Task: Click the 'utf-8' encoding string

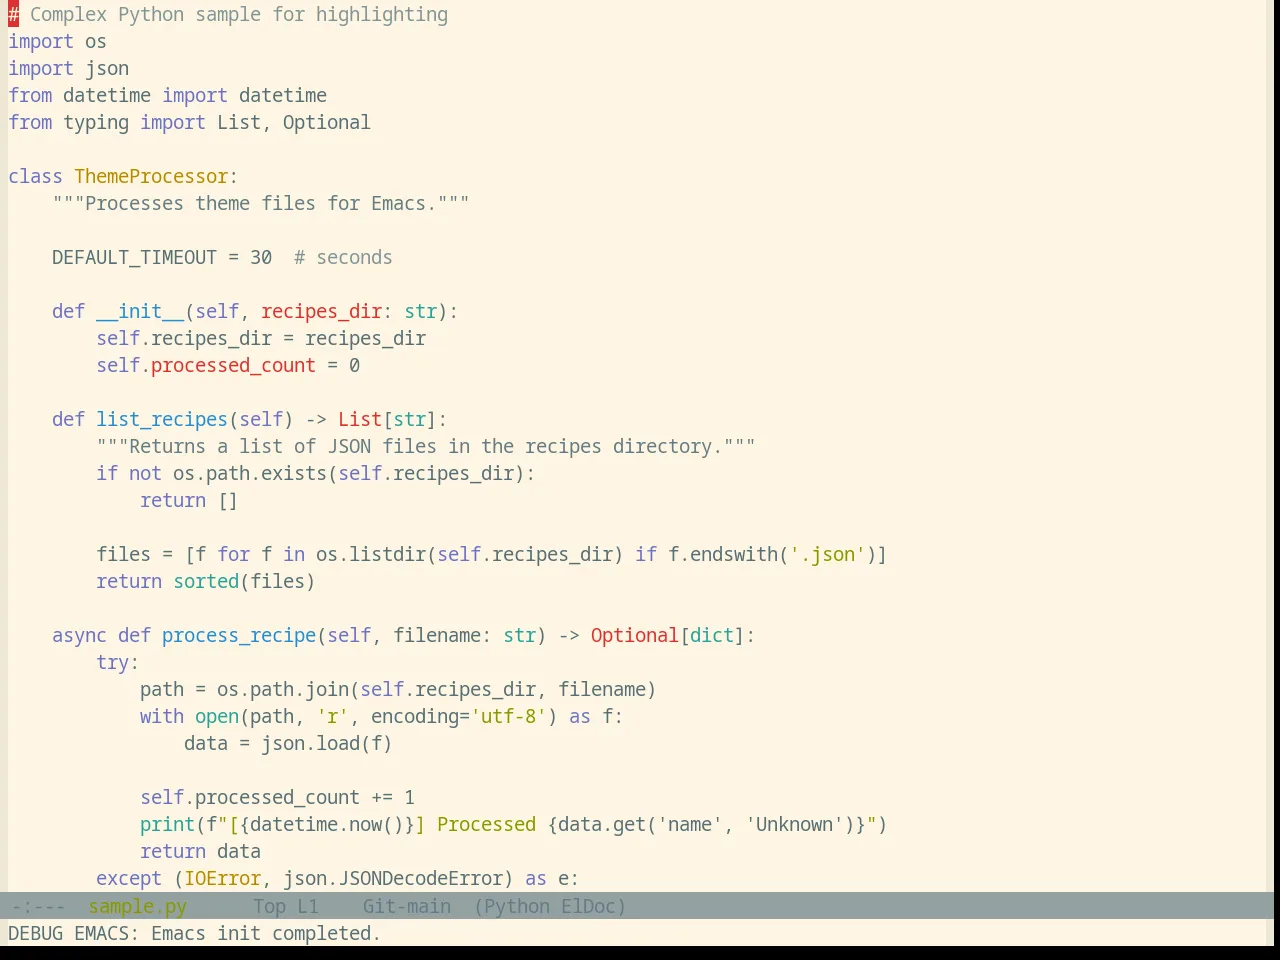Action: tap(509, 716)
